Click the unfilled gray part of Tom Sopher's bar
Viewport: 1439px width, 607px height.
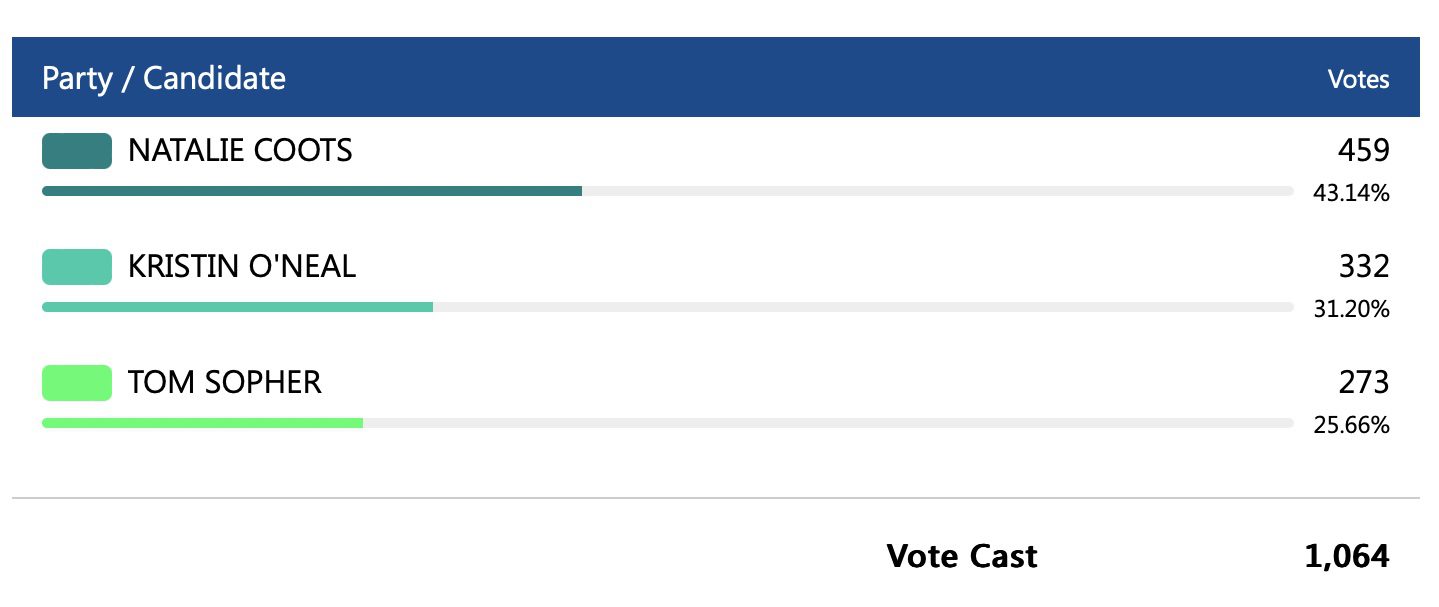828,423
